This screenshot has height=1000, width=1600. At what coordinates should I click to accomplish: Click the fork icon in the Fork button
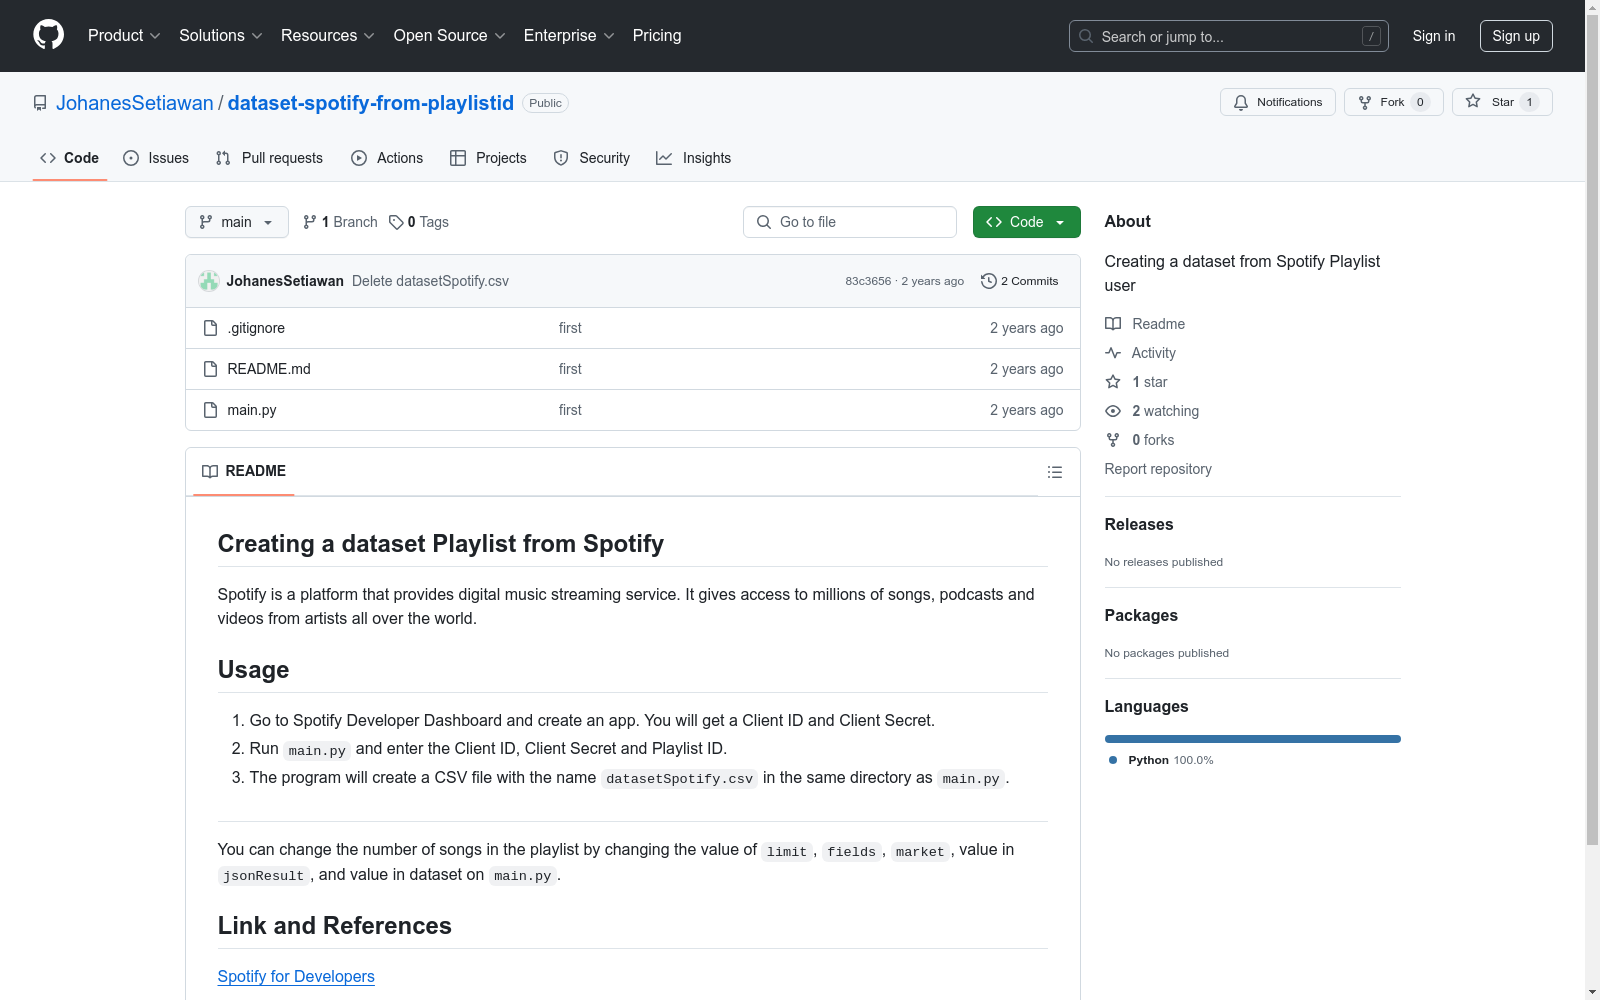pyautogui.click(x=1365, y=102)
